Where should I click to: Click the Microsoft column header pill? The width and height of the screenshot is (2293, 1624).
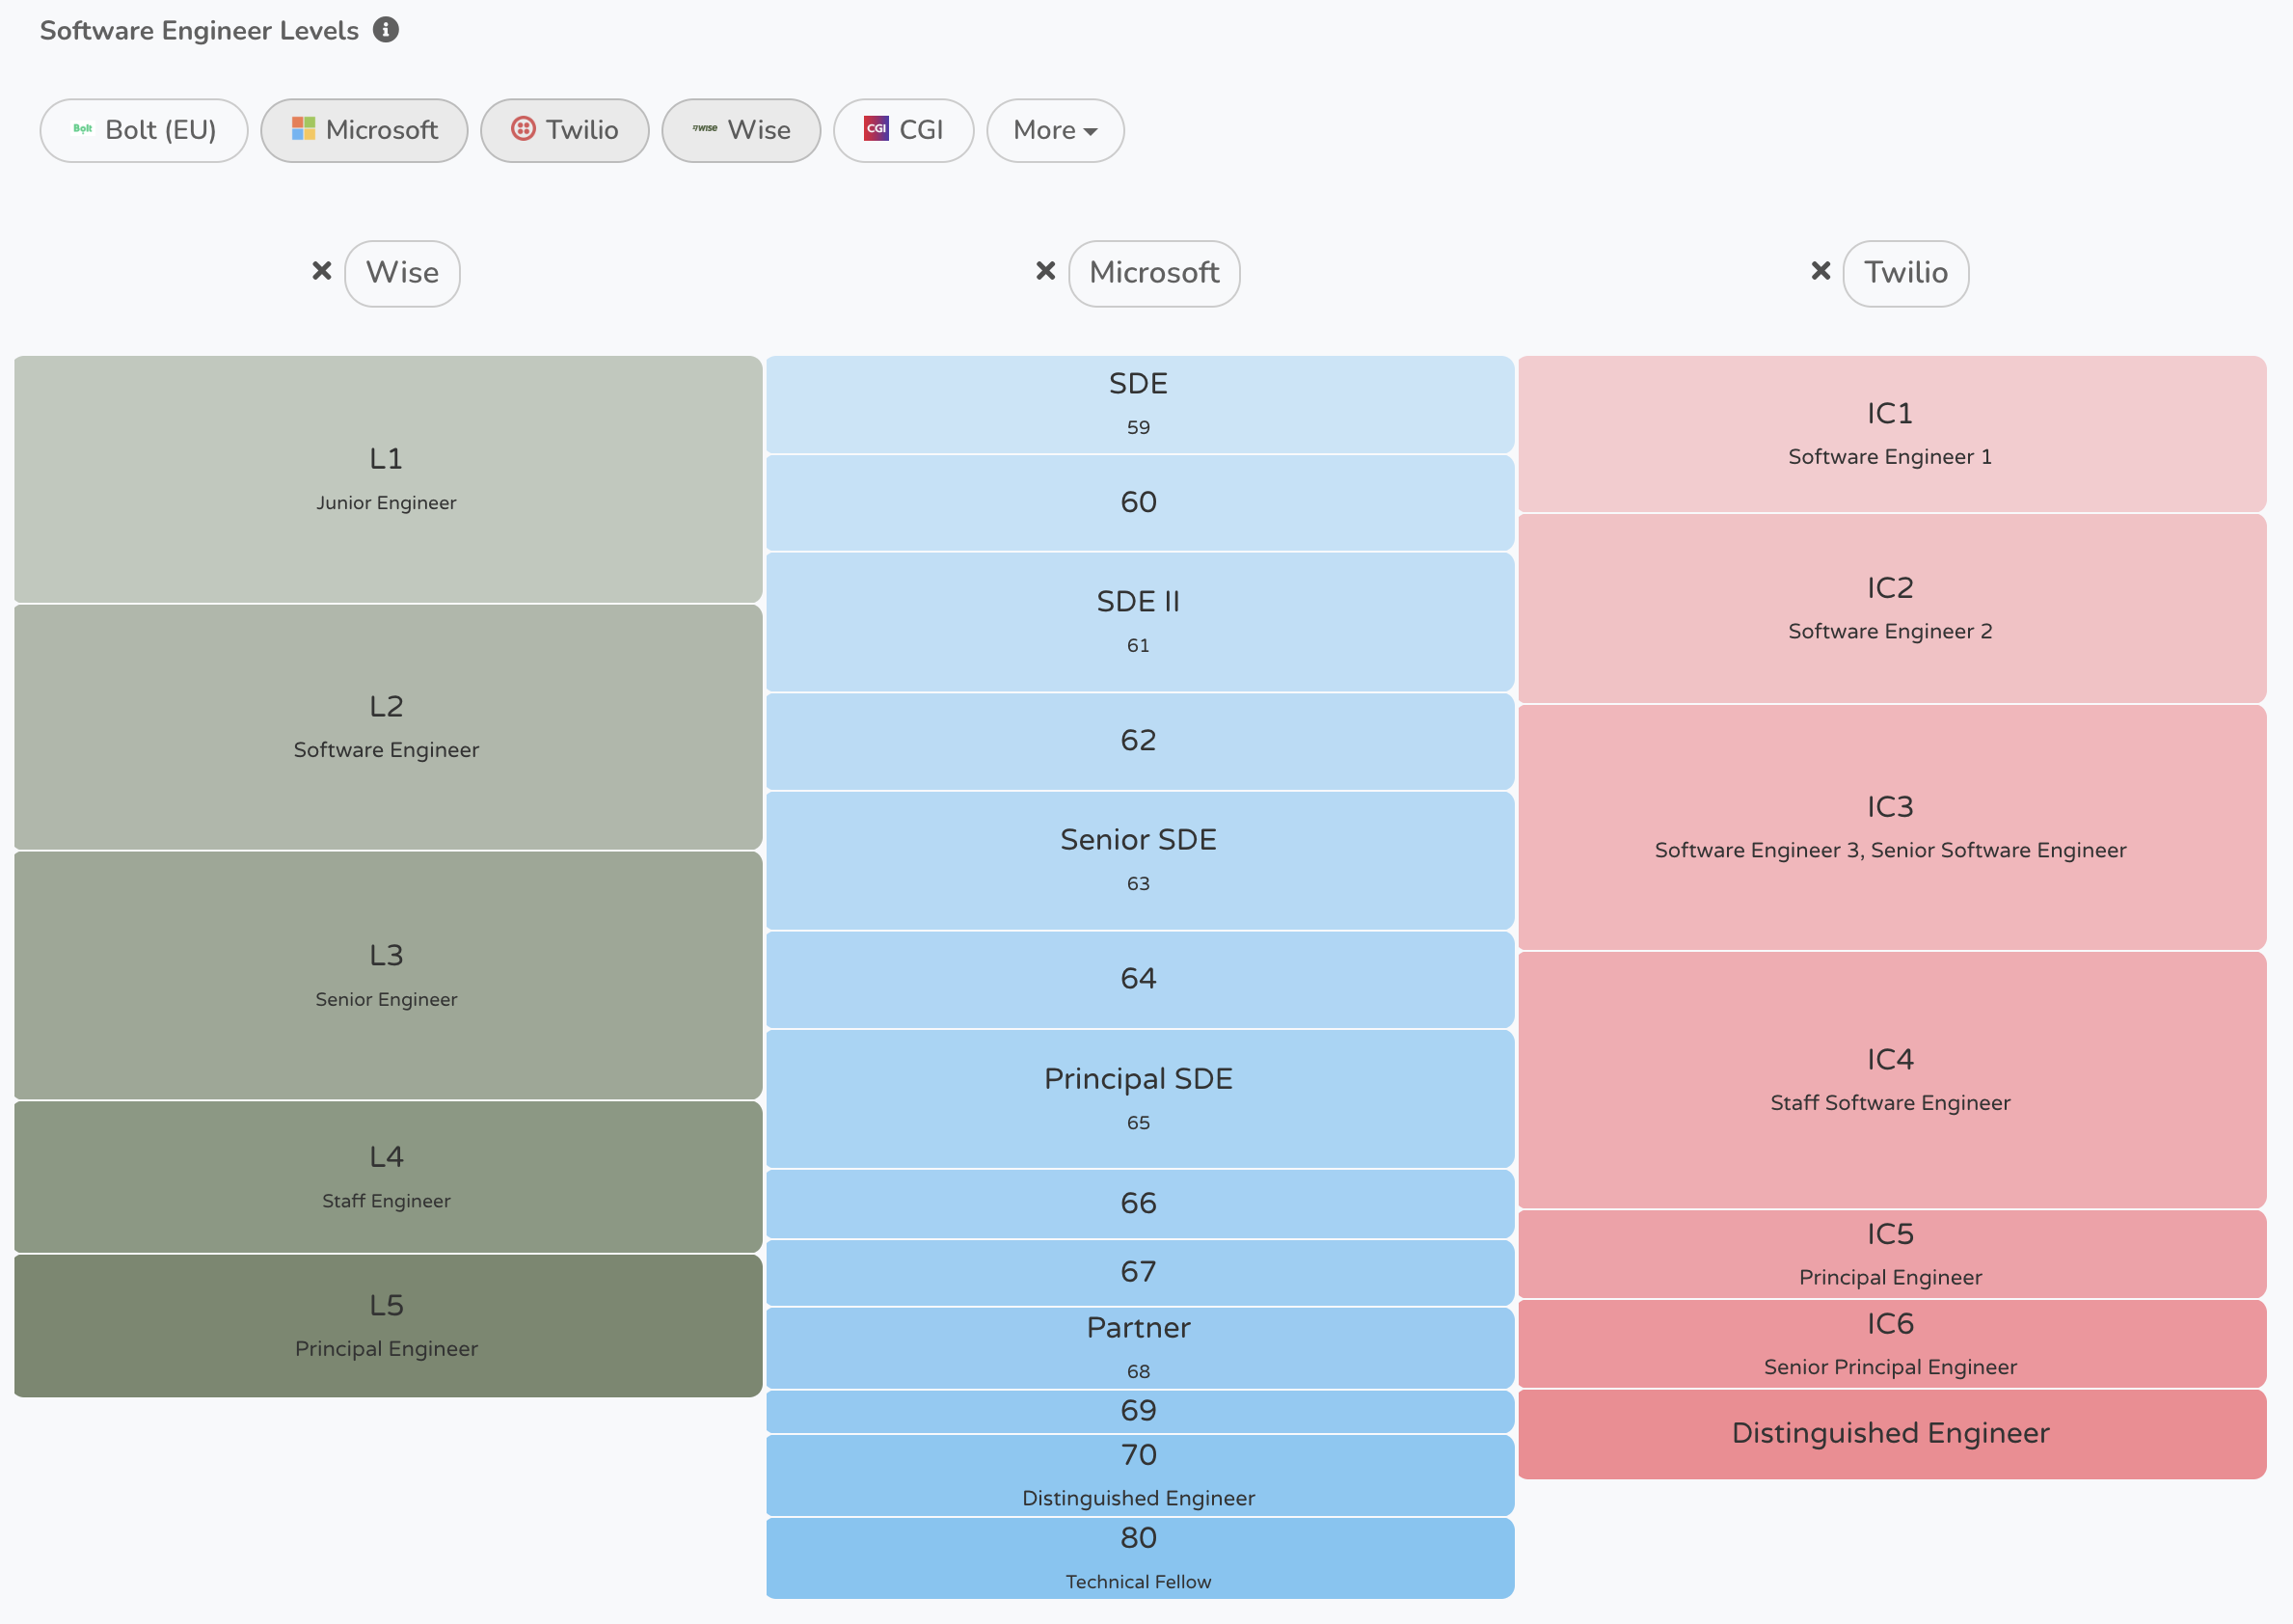pos(1154,273)
